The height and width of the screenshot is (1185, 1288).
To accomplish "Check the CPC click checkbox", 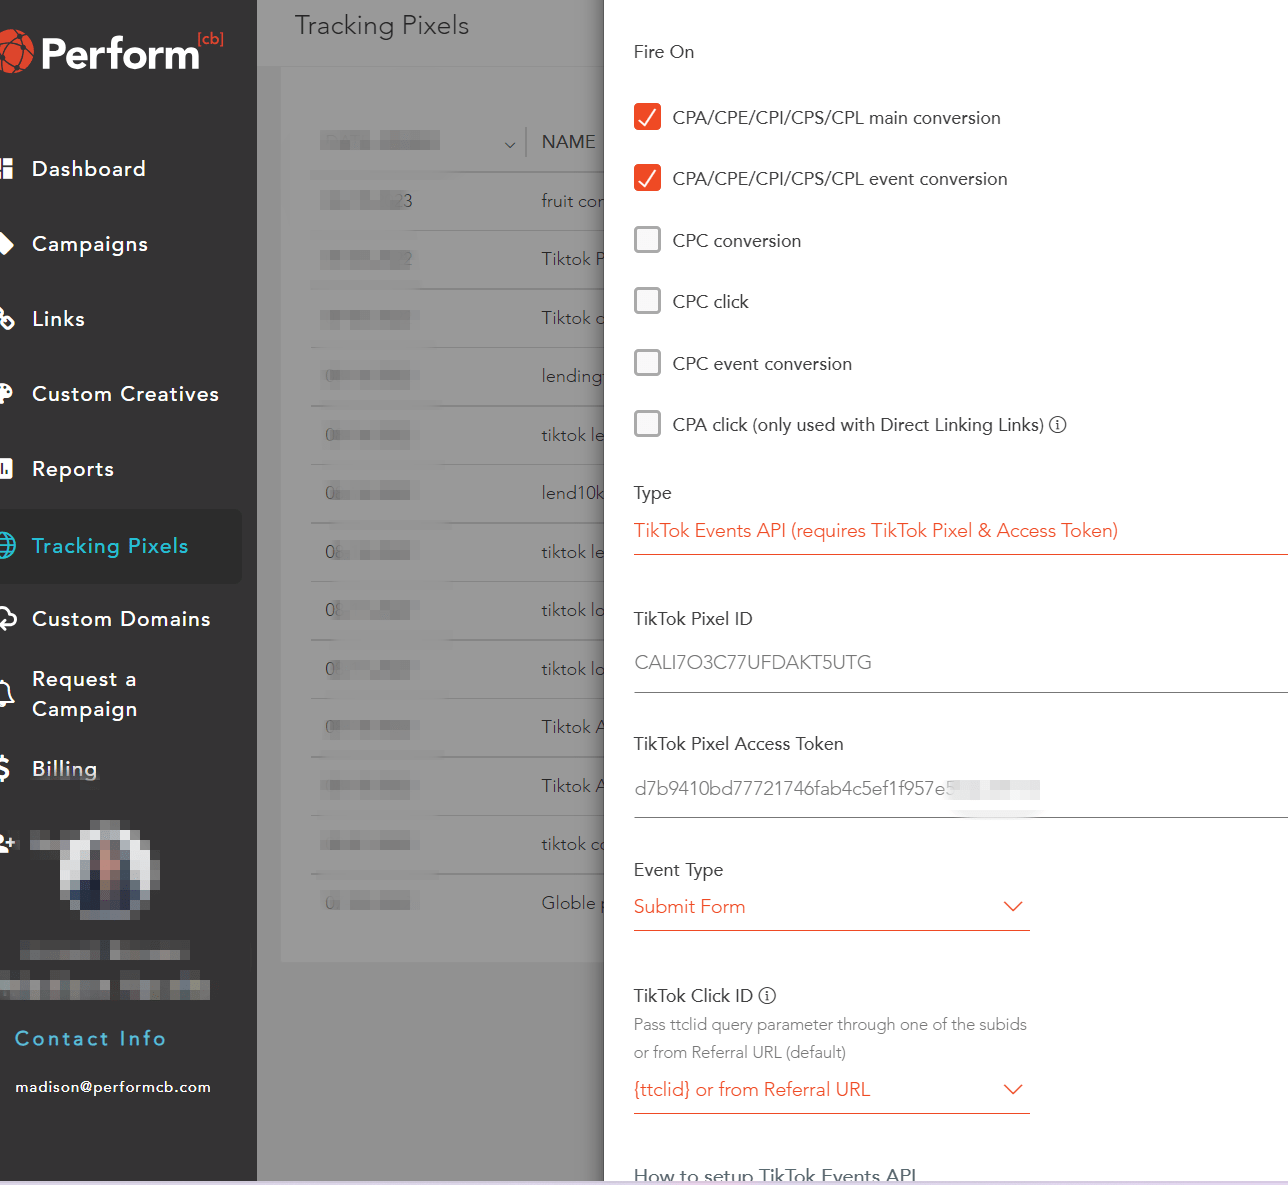I will pyautogui.click(x=647, y=301).
